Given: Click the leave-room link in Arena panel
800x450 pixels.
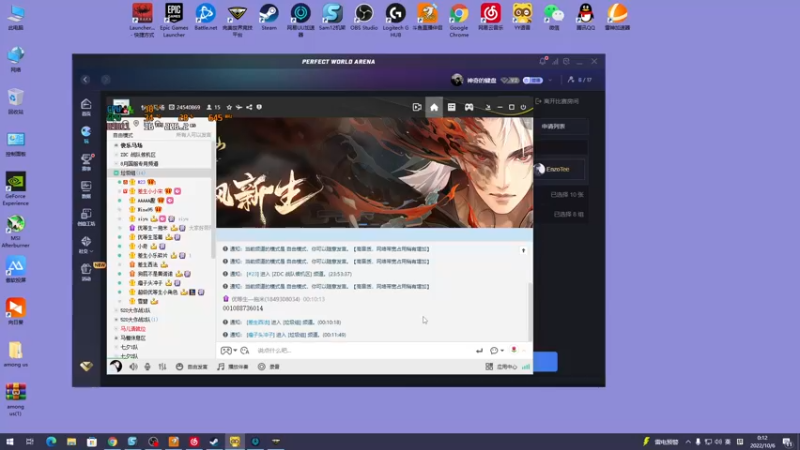Looking at the screenshot, I should pos(557,101).
